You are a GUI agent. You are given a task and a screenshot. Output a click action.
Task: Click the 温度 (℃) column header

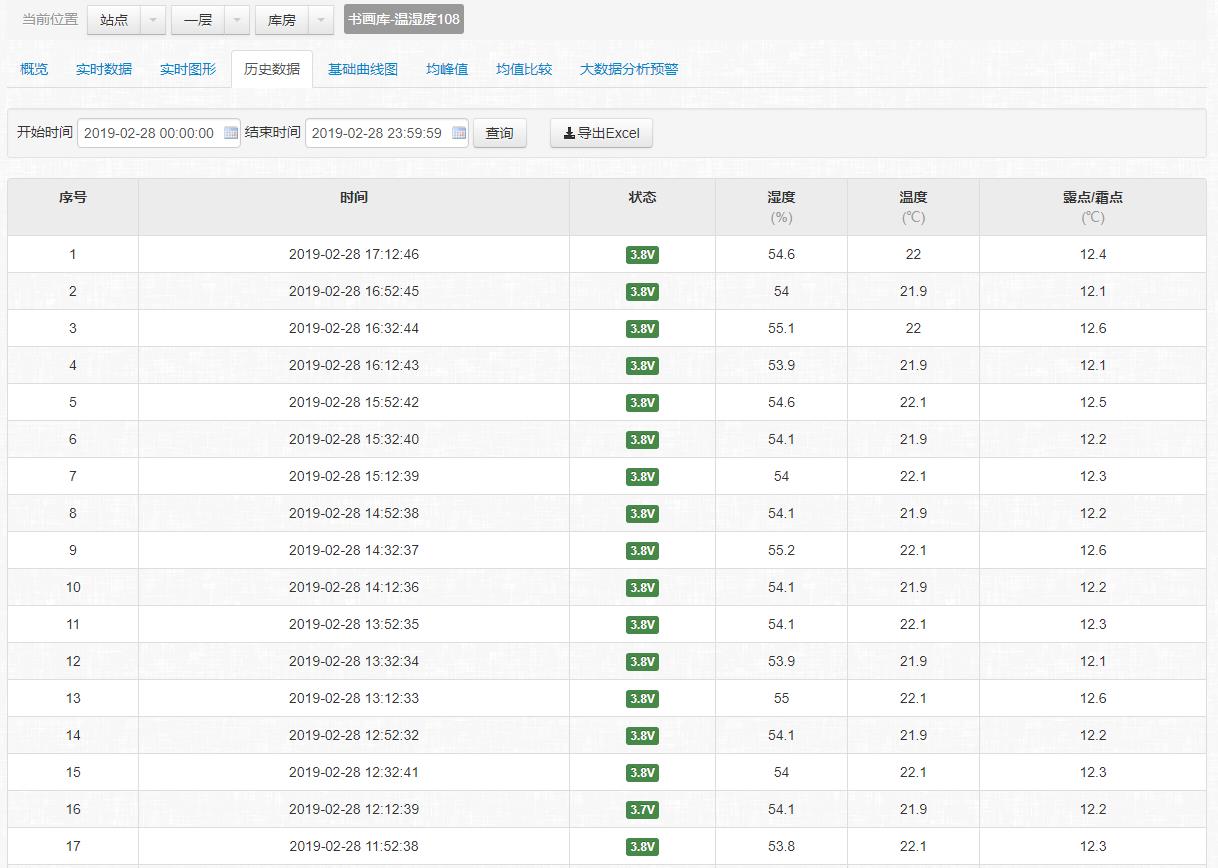913,207
